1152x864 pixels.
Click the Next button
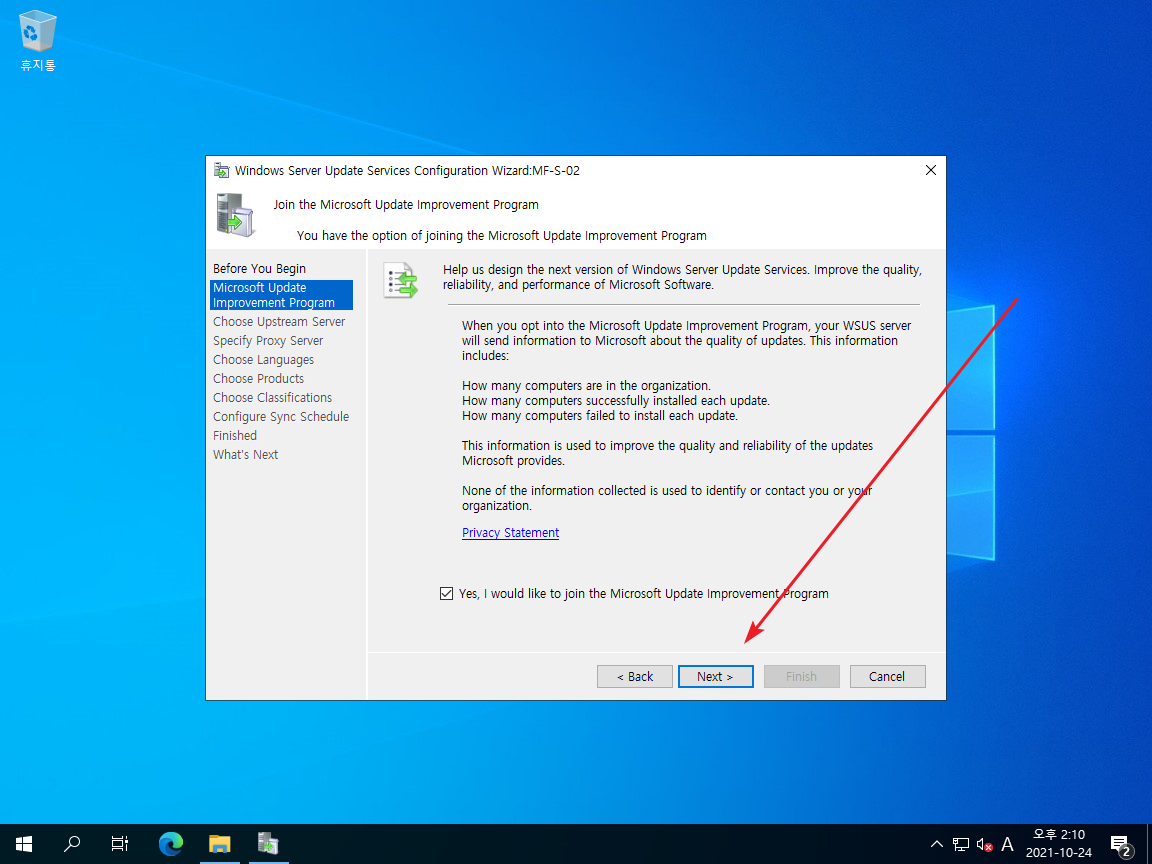(x=716, y=677)
